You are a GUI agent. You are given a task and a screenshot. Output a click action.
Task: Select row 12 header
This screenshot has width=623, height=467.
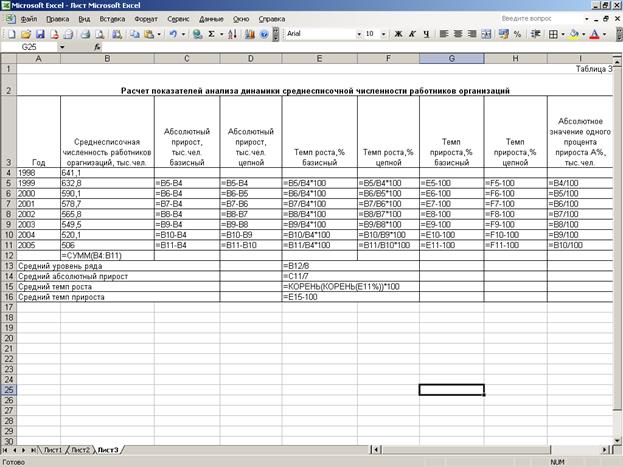[8, 256]
